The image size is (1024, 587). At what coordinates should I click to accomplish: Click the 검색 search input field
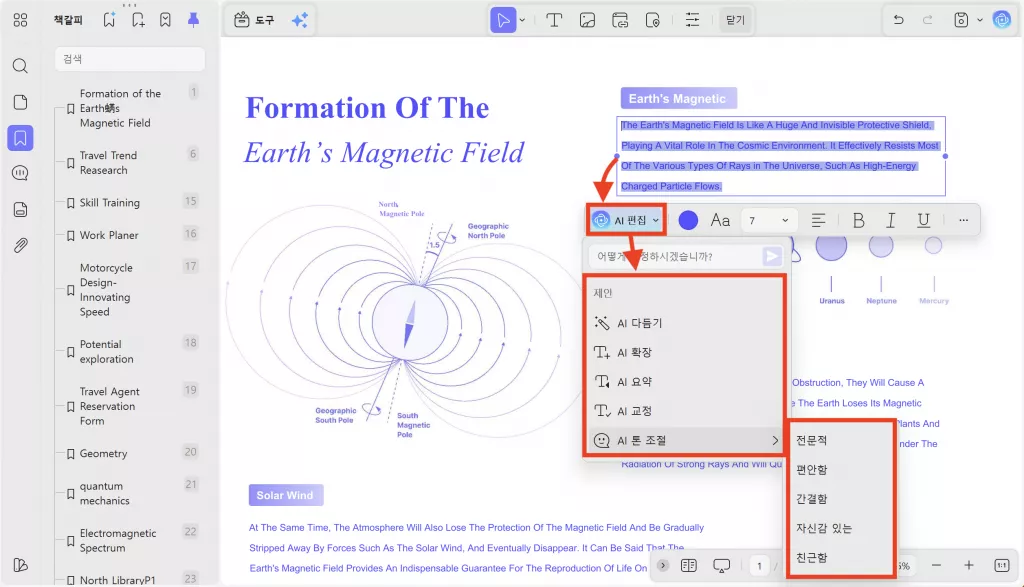point(129,59)
